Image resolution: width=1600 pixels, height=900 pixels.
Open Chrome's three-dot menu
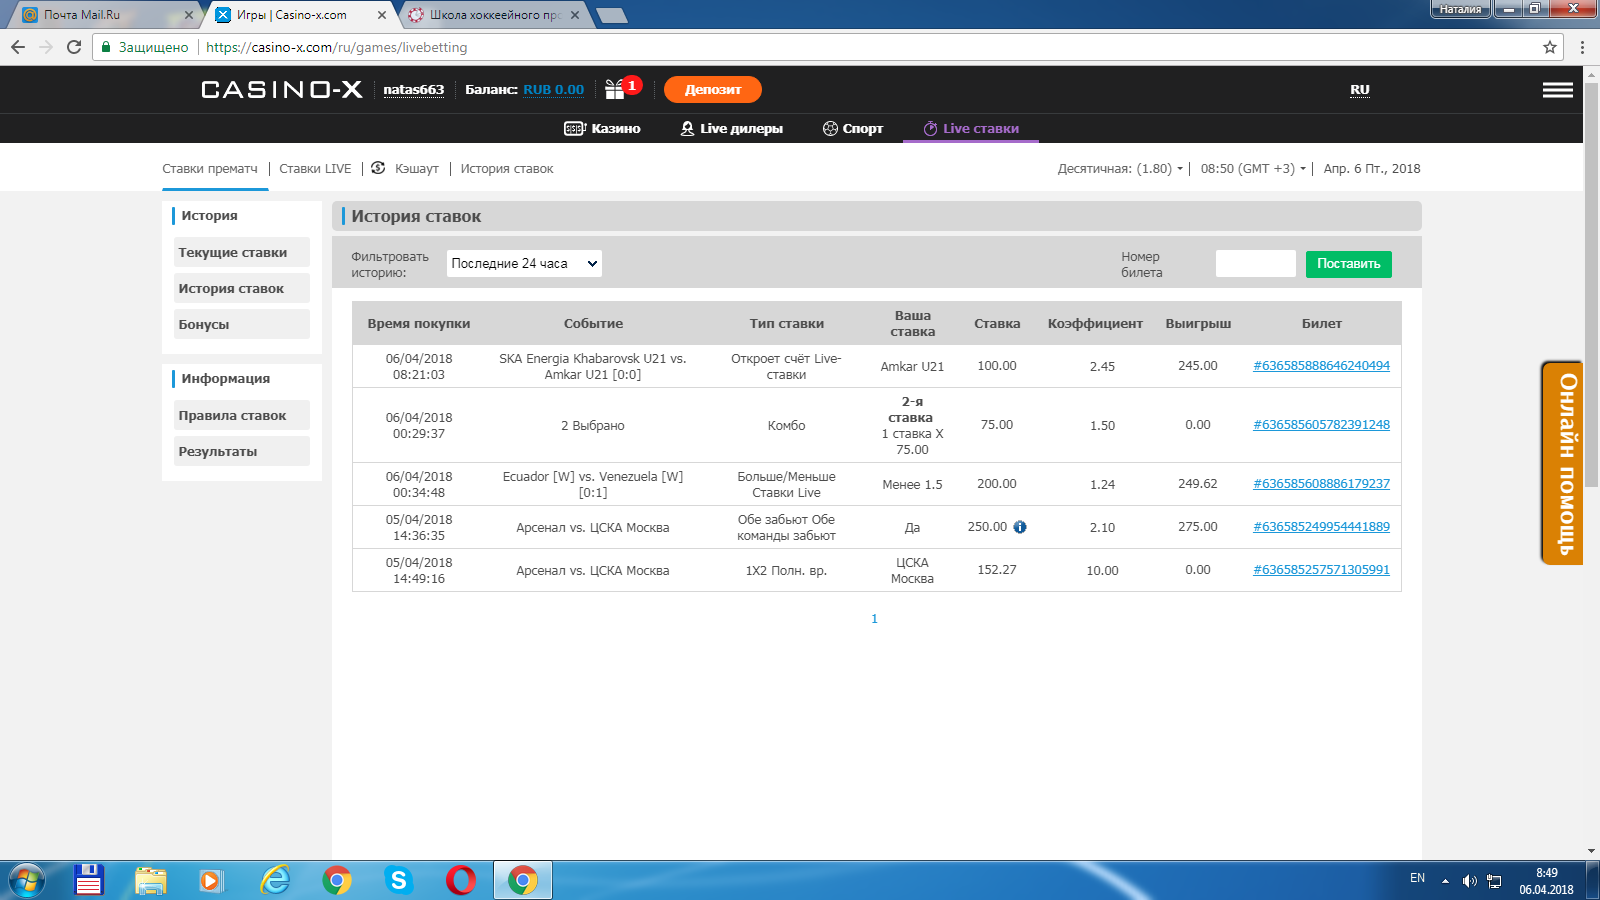tap(1582, 47)
